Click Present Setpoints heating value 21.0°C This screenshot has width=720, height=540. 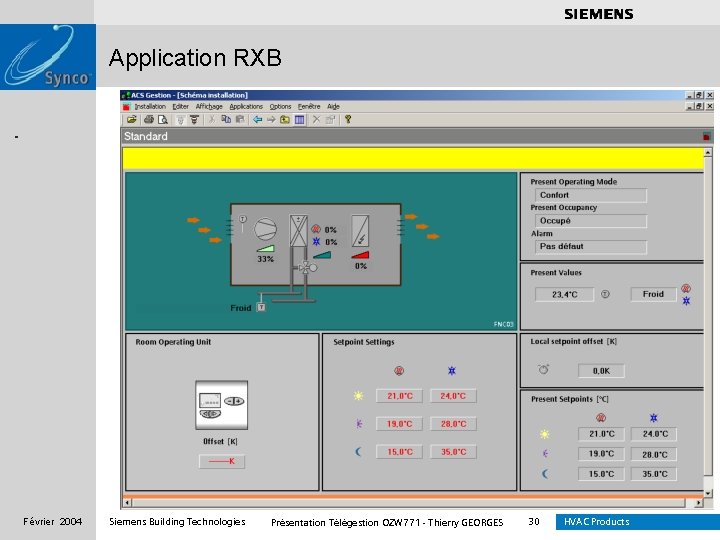(601, 434)
